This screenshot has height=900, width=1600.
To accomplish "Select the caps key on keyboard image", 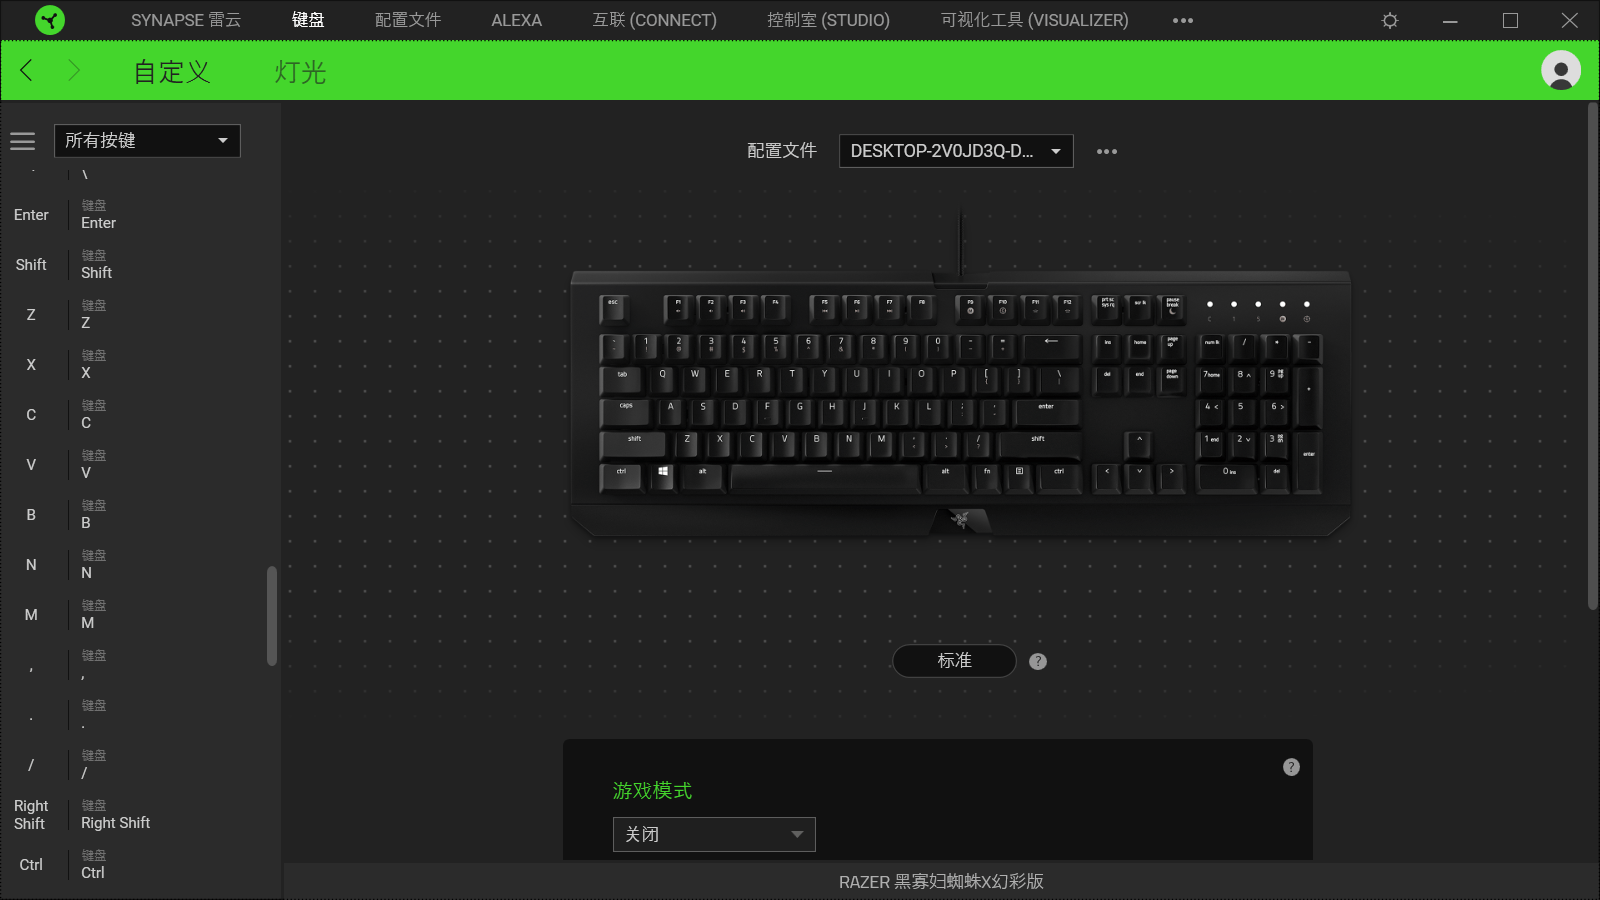I will point(626,411).
